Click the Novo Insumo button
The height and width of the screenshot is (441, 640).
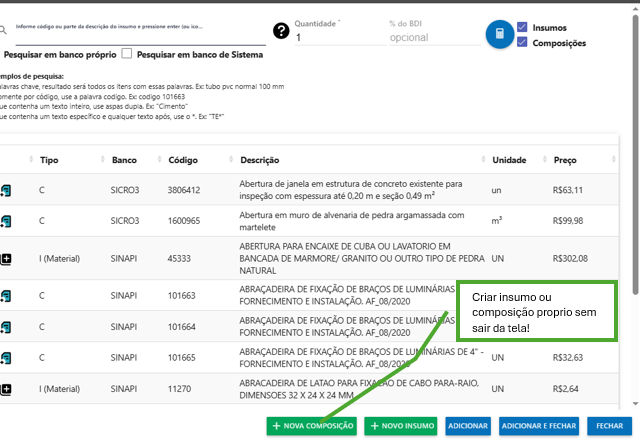[x=401, y=426]
